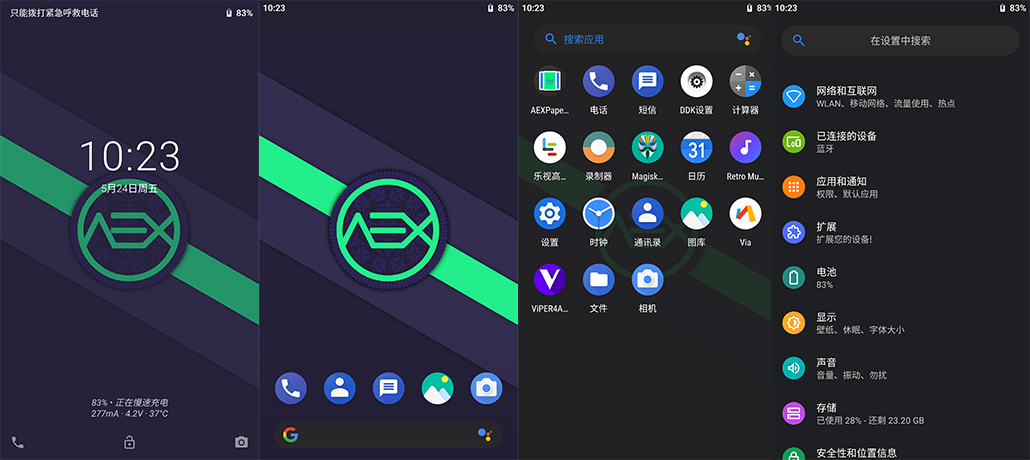Tap the Google Assistant icon in the home search bar
The width and height of the screenshot is (1030, 460).
pos(485,434)
